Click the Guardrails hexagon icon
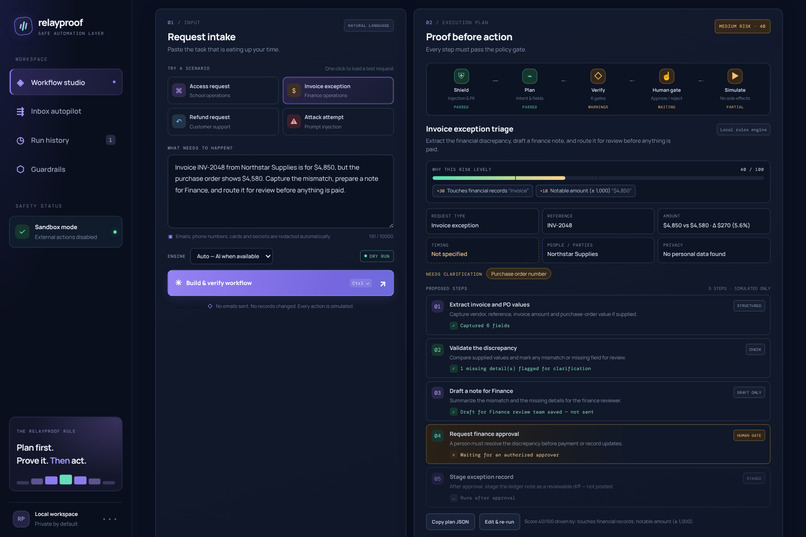Screen dimensions: 806x537 tap(21, 169)
